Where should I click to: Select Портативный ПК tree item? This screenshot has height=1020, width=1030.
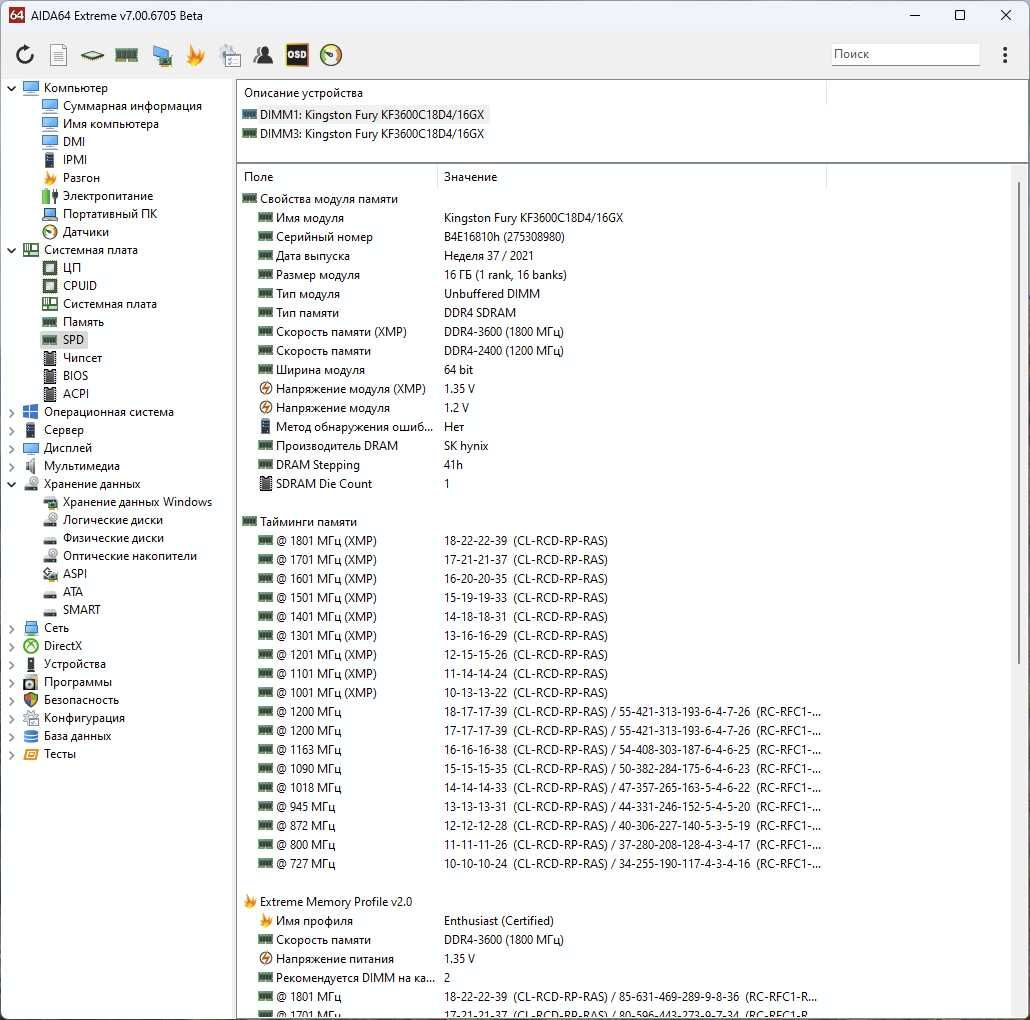[110, 213]
